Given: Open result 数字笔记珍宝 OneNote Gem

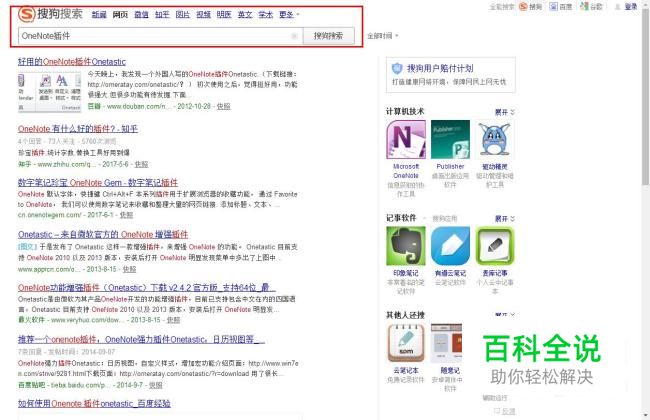Looking at the screenshot, I should click(x=98, y=182).
